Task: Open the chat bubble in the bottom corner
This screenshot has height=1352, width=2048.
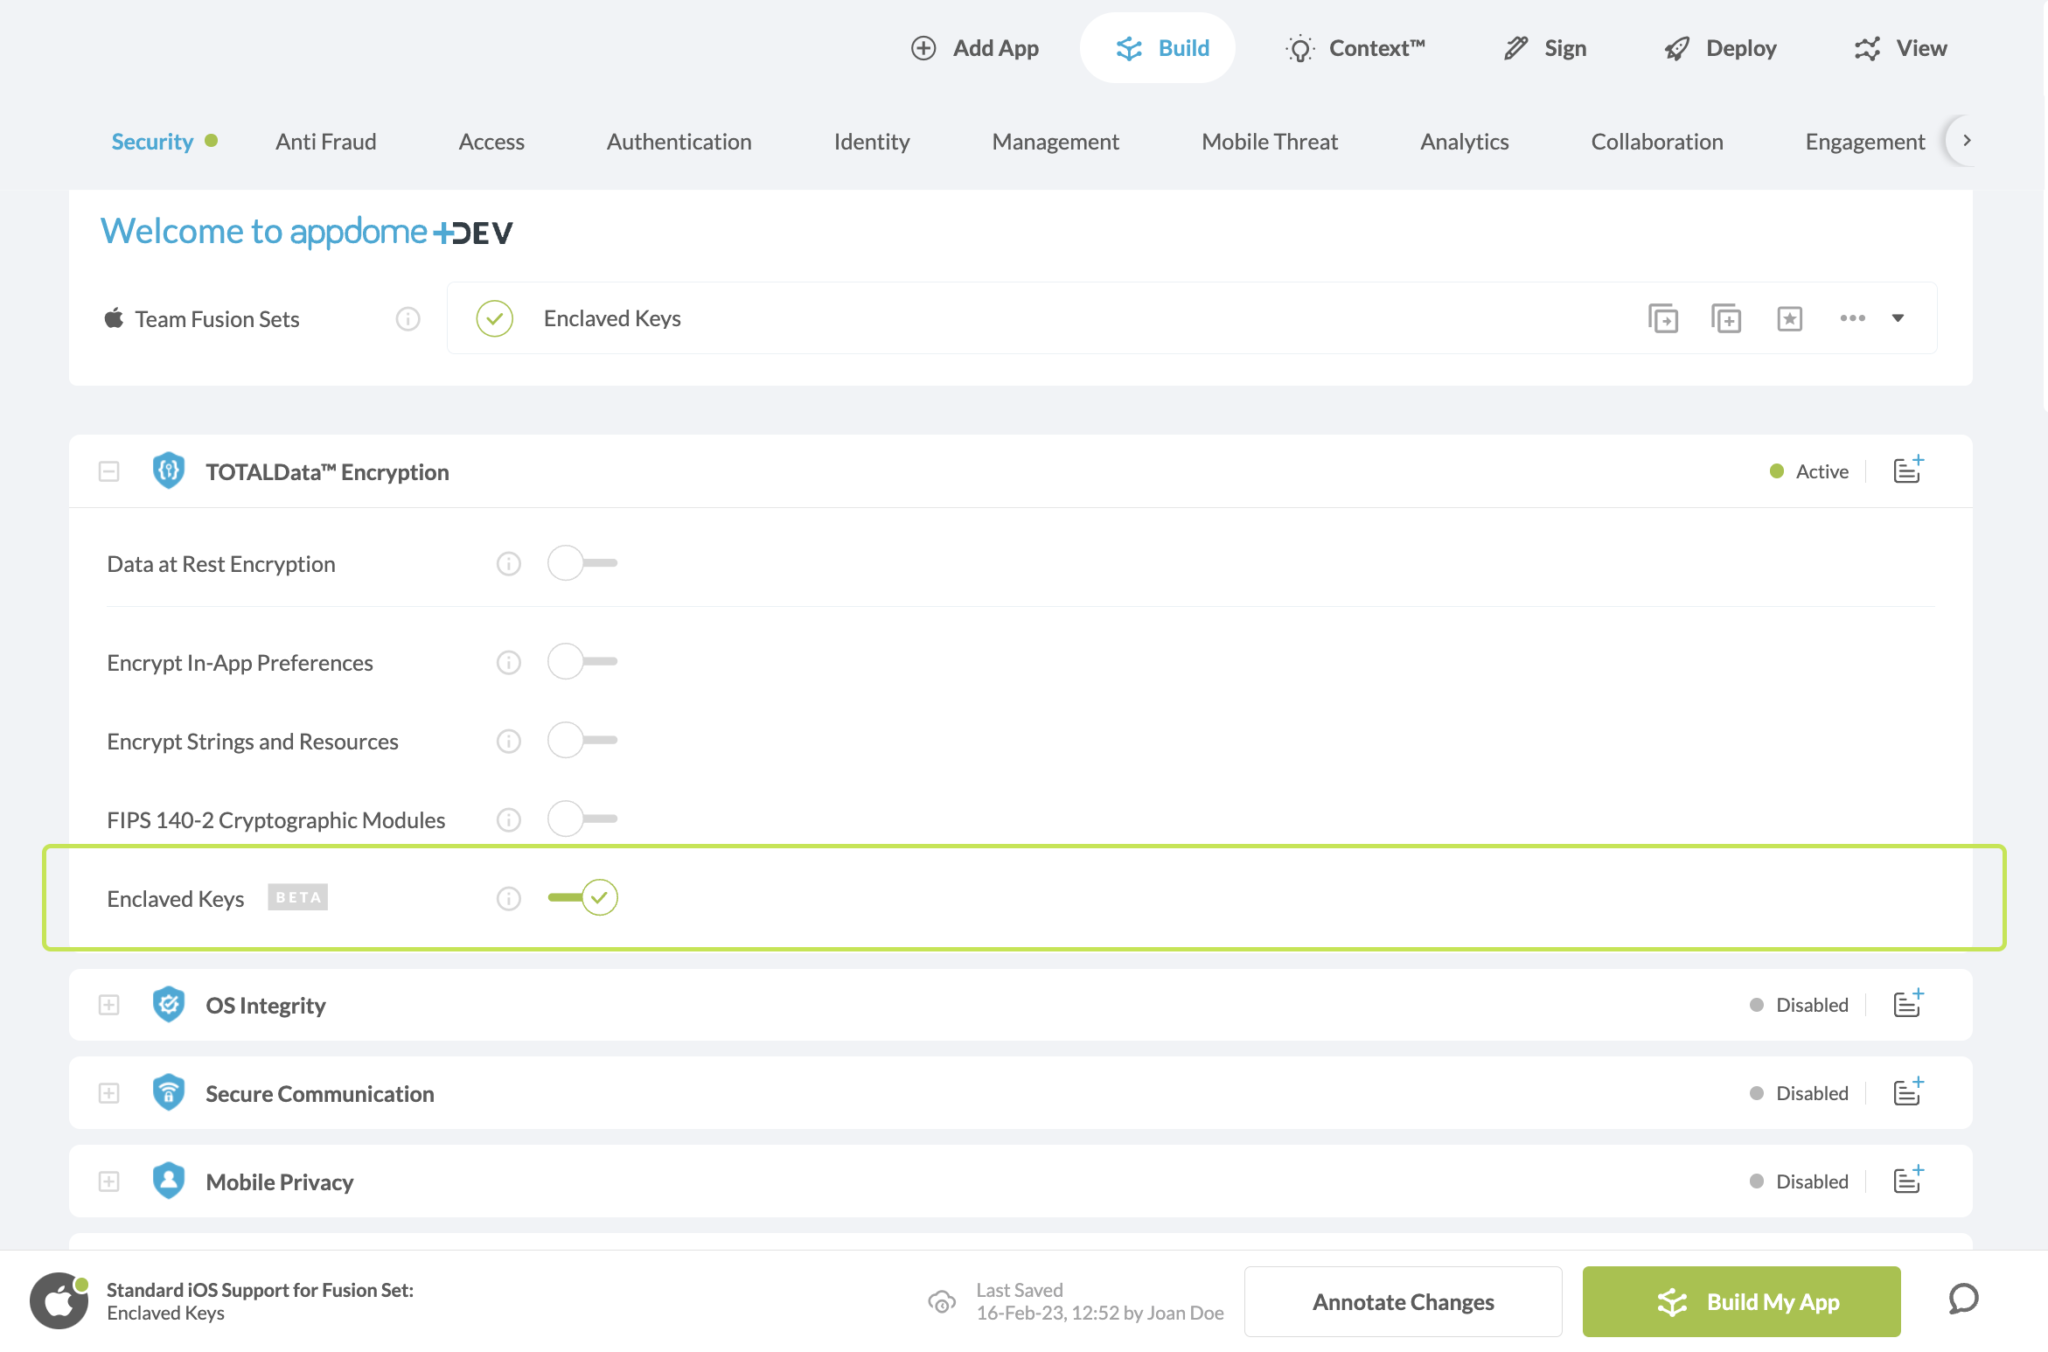Action: tap(1962, 1300)
